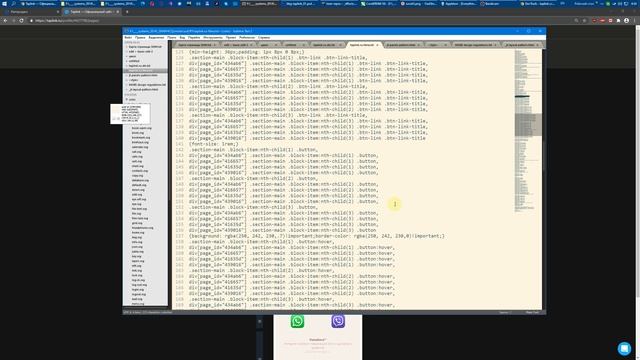
Task: Select 'untitled' in the open files sidebar
Action: coord(134,61)
